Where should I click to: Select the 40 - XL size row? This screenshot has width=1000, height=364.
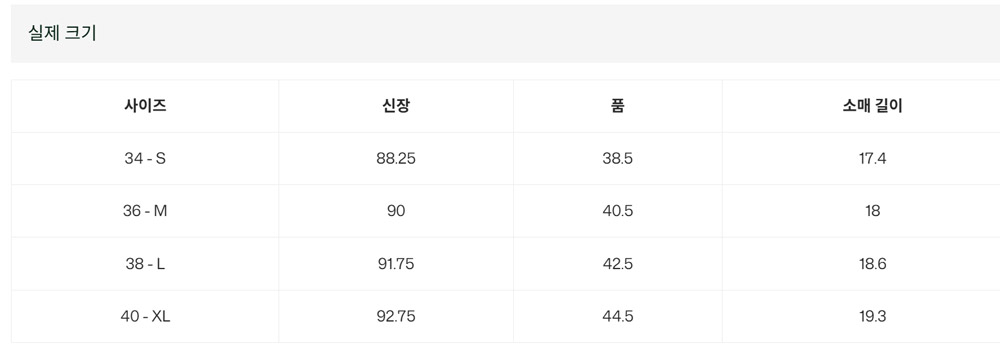[506, 316]
